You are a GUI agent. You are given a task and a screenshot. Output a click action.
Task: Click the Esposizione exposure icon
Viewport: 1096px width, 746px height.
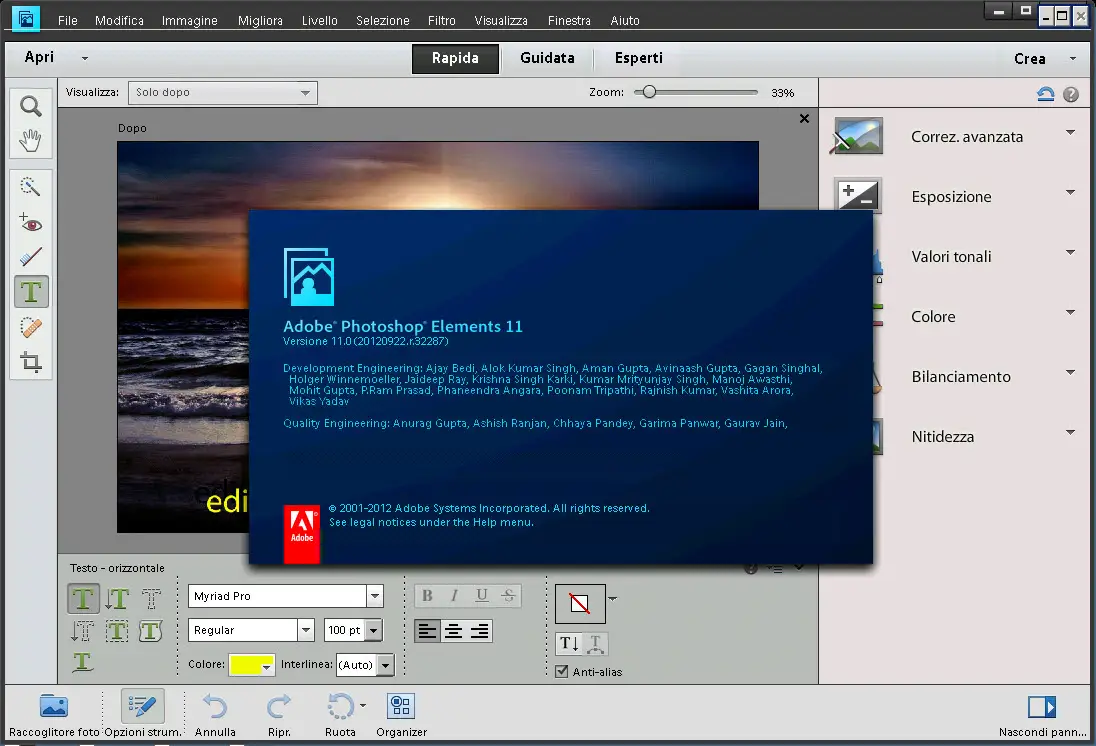point(858,195)
